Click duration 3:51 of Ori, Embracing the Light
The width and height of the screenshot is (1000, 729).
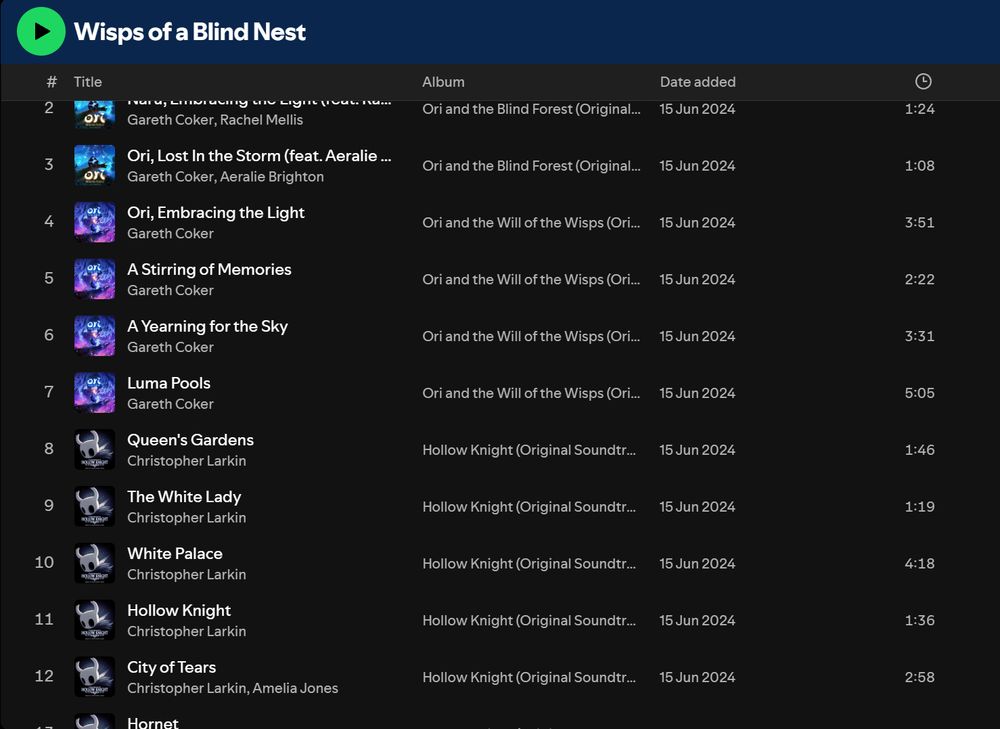[920, 223]
